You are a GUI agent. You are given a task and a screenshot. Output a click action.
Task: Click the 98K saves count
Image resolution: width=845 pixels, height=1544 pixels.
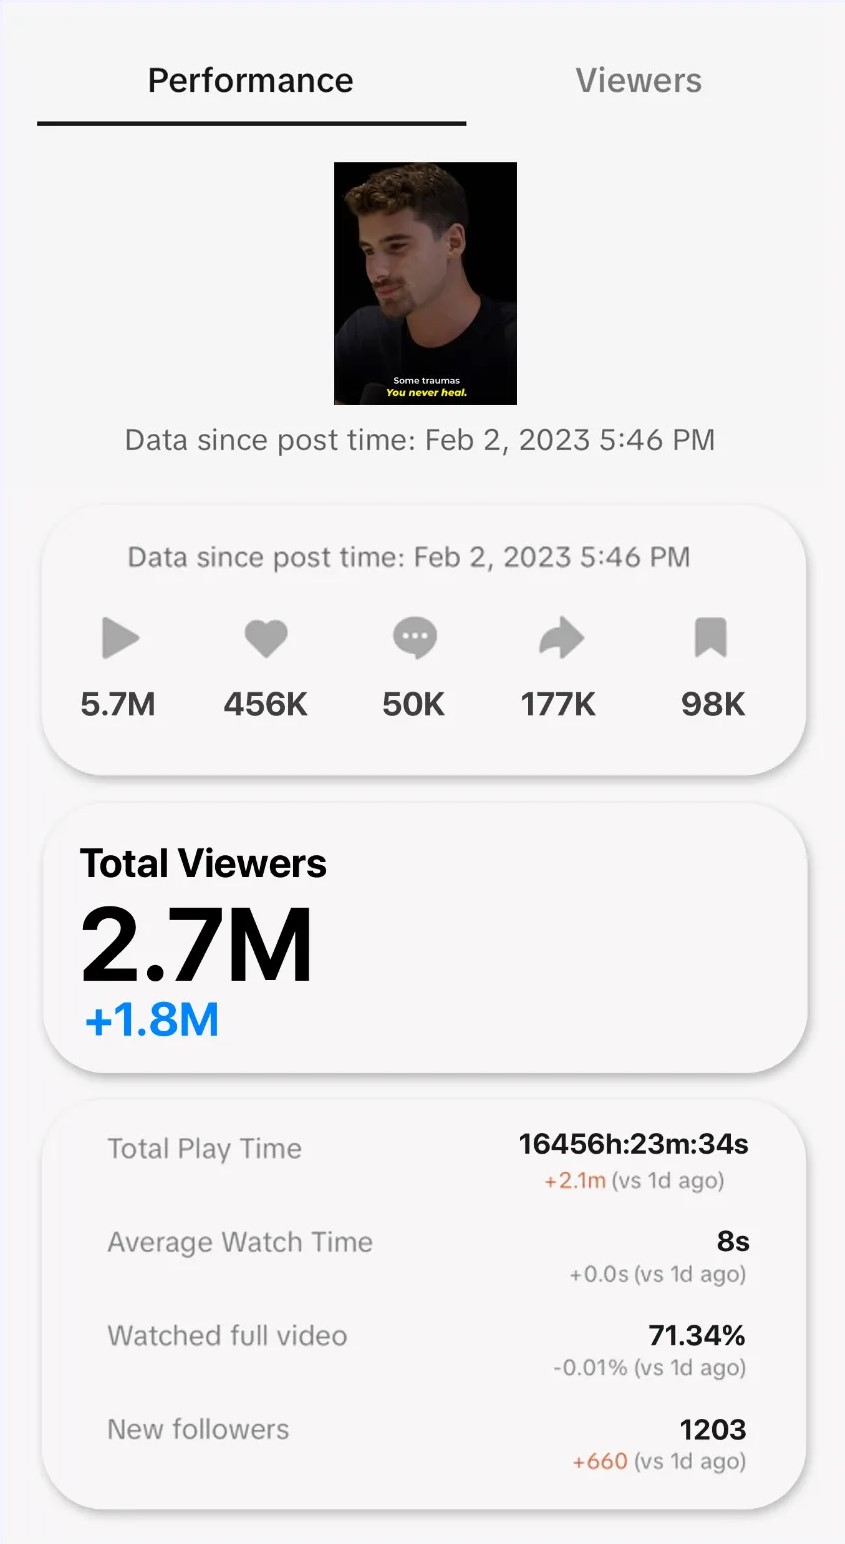[713, 704]
